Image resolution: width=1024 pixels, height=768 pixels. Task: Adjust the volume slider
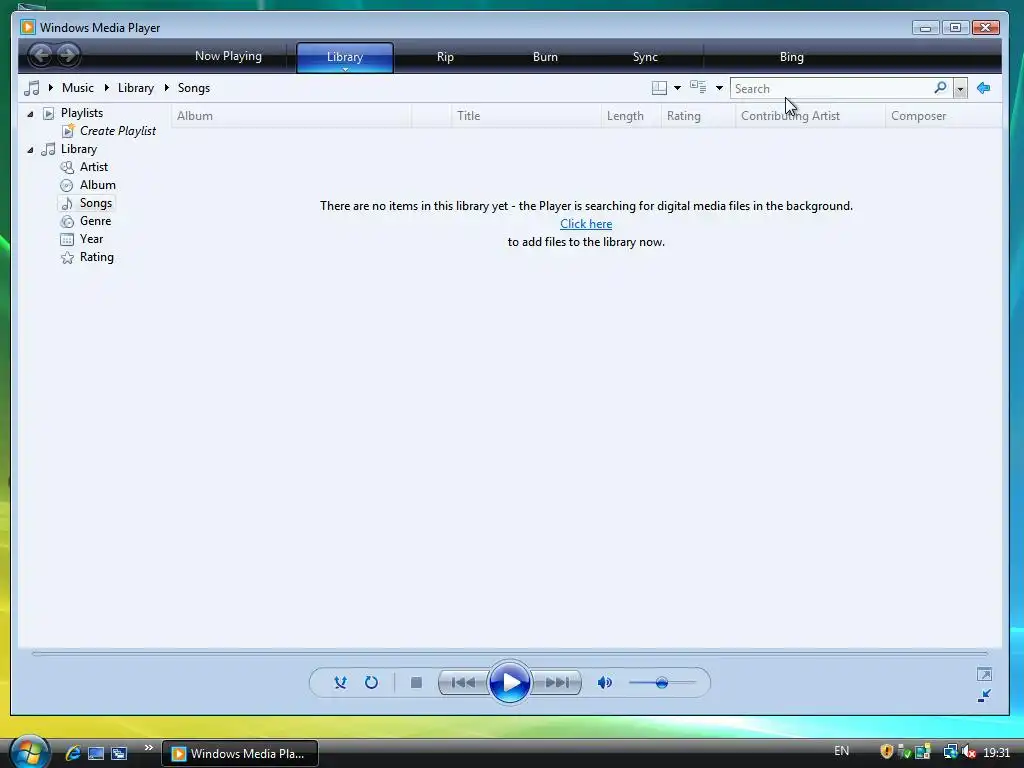click(662, 683)
